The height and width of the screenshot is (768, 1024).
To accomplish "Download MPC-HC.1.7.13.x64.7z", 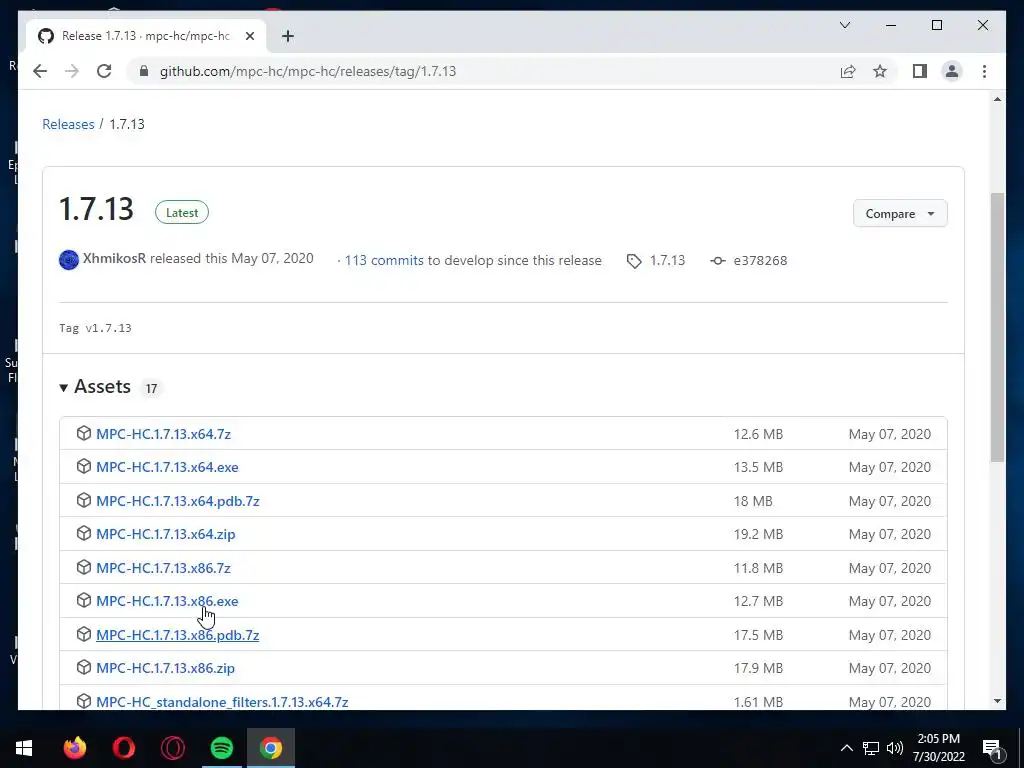I will [x=163, y=434].
